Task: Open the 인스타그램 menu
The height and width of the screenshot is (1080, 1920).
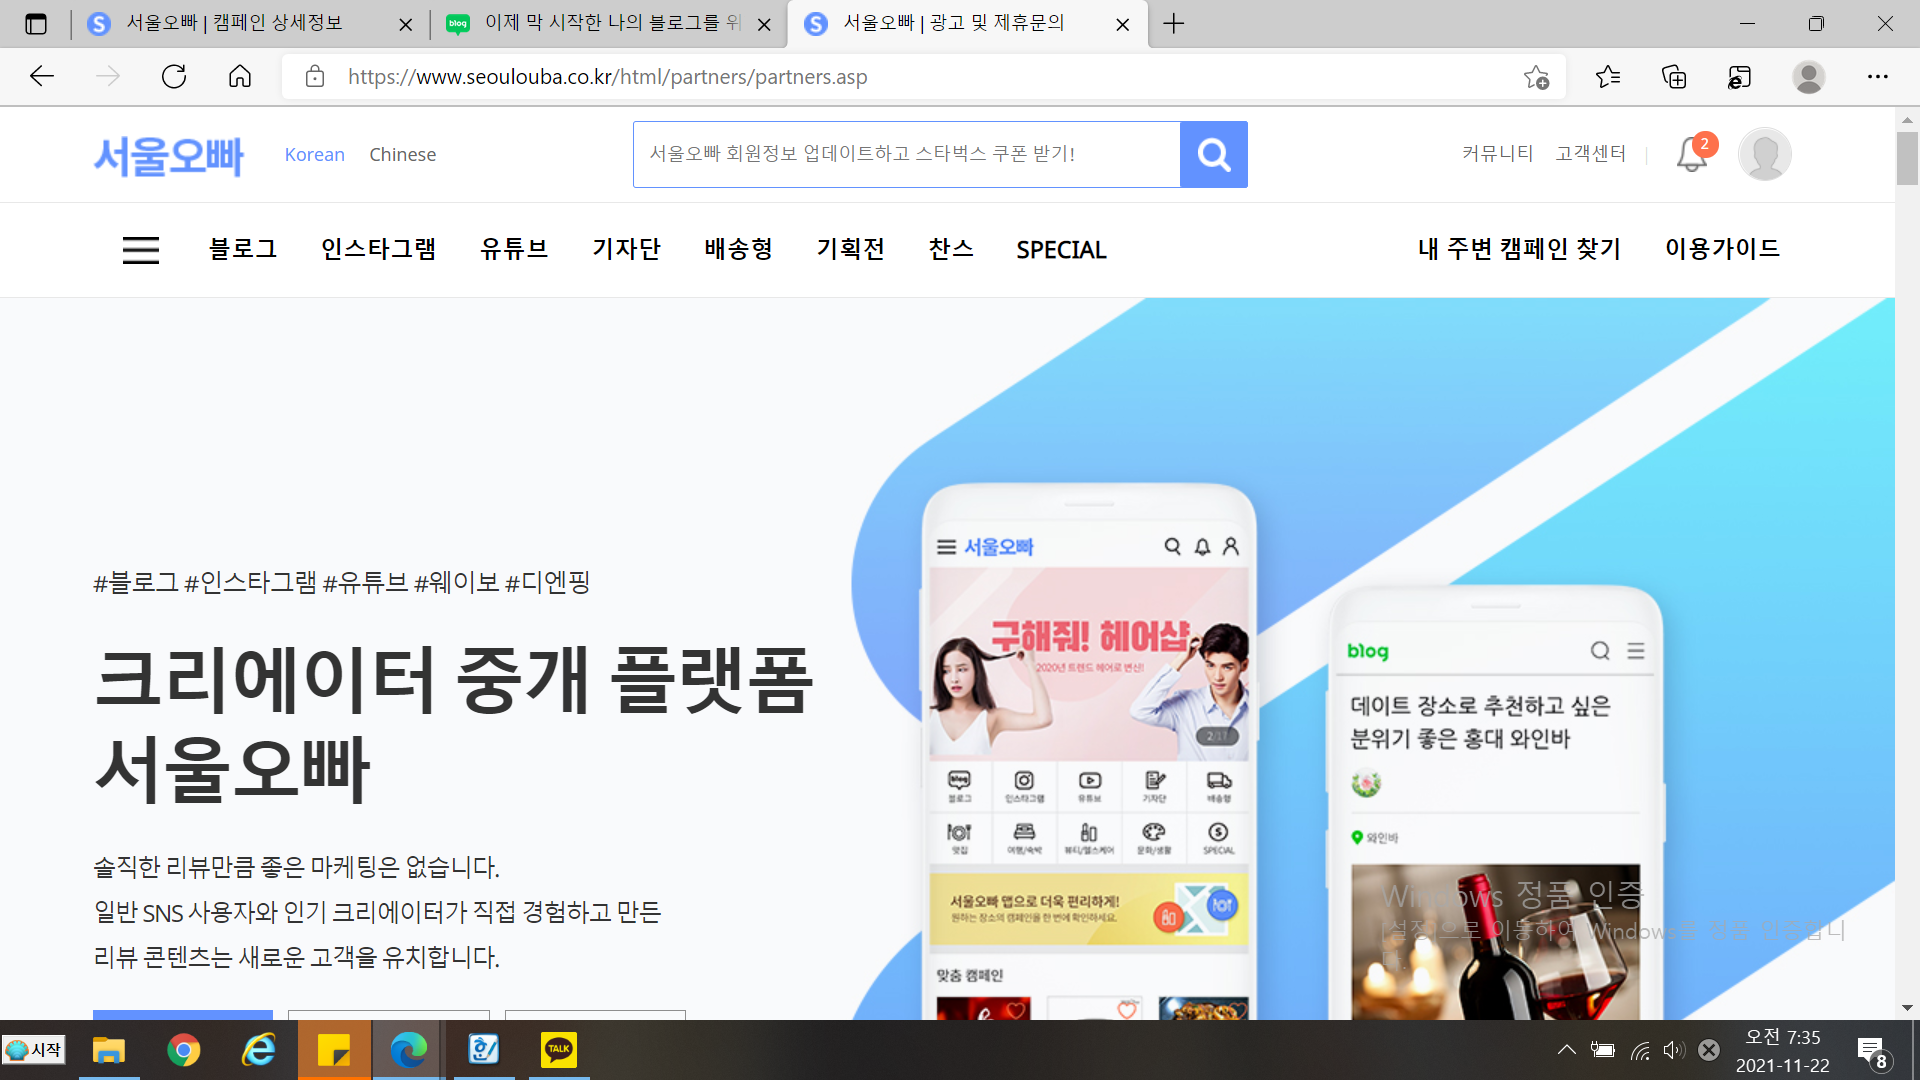Action: pos(379,249)
